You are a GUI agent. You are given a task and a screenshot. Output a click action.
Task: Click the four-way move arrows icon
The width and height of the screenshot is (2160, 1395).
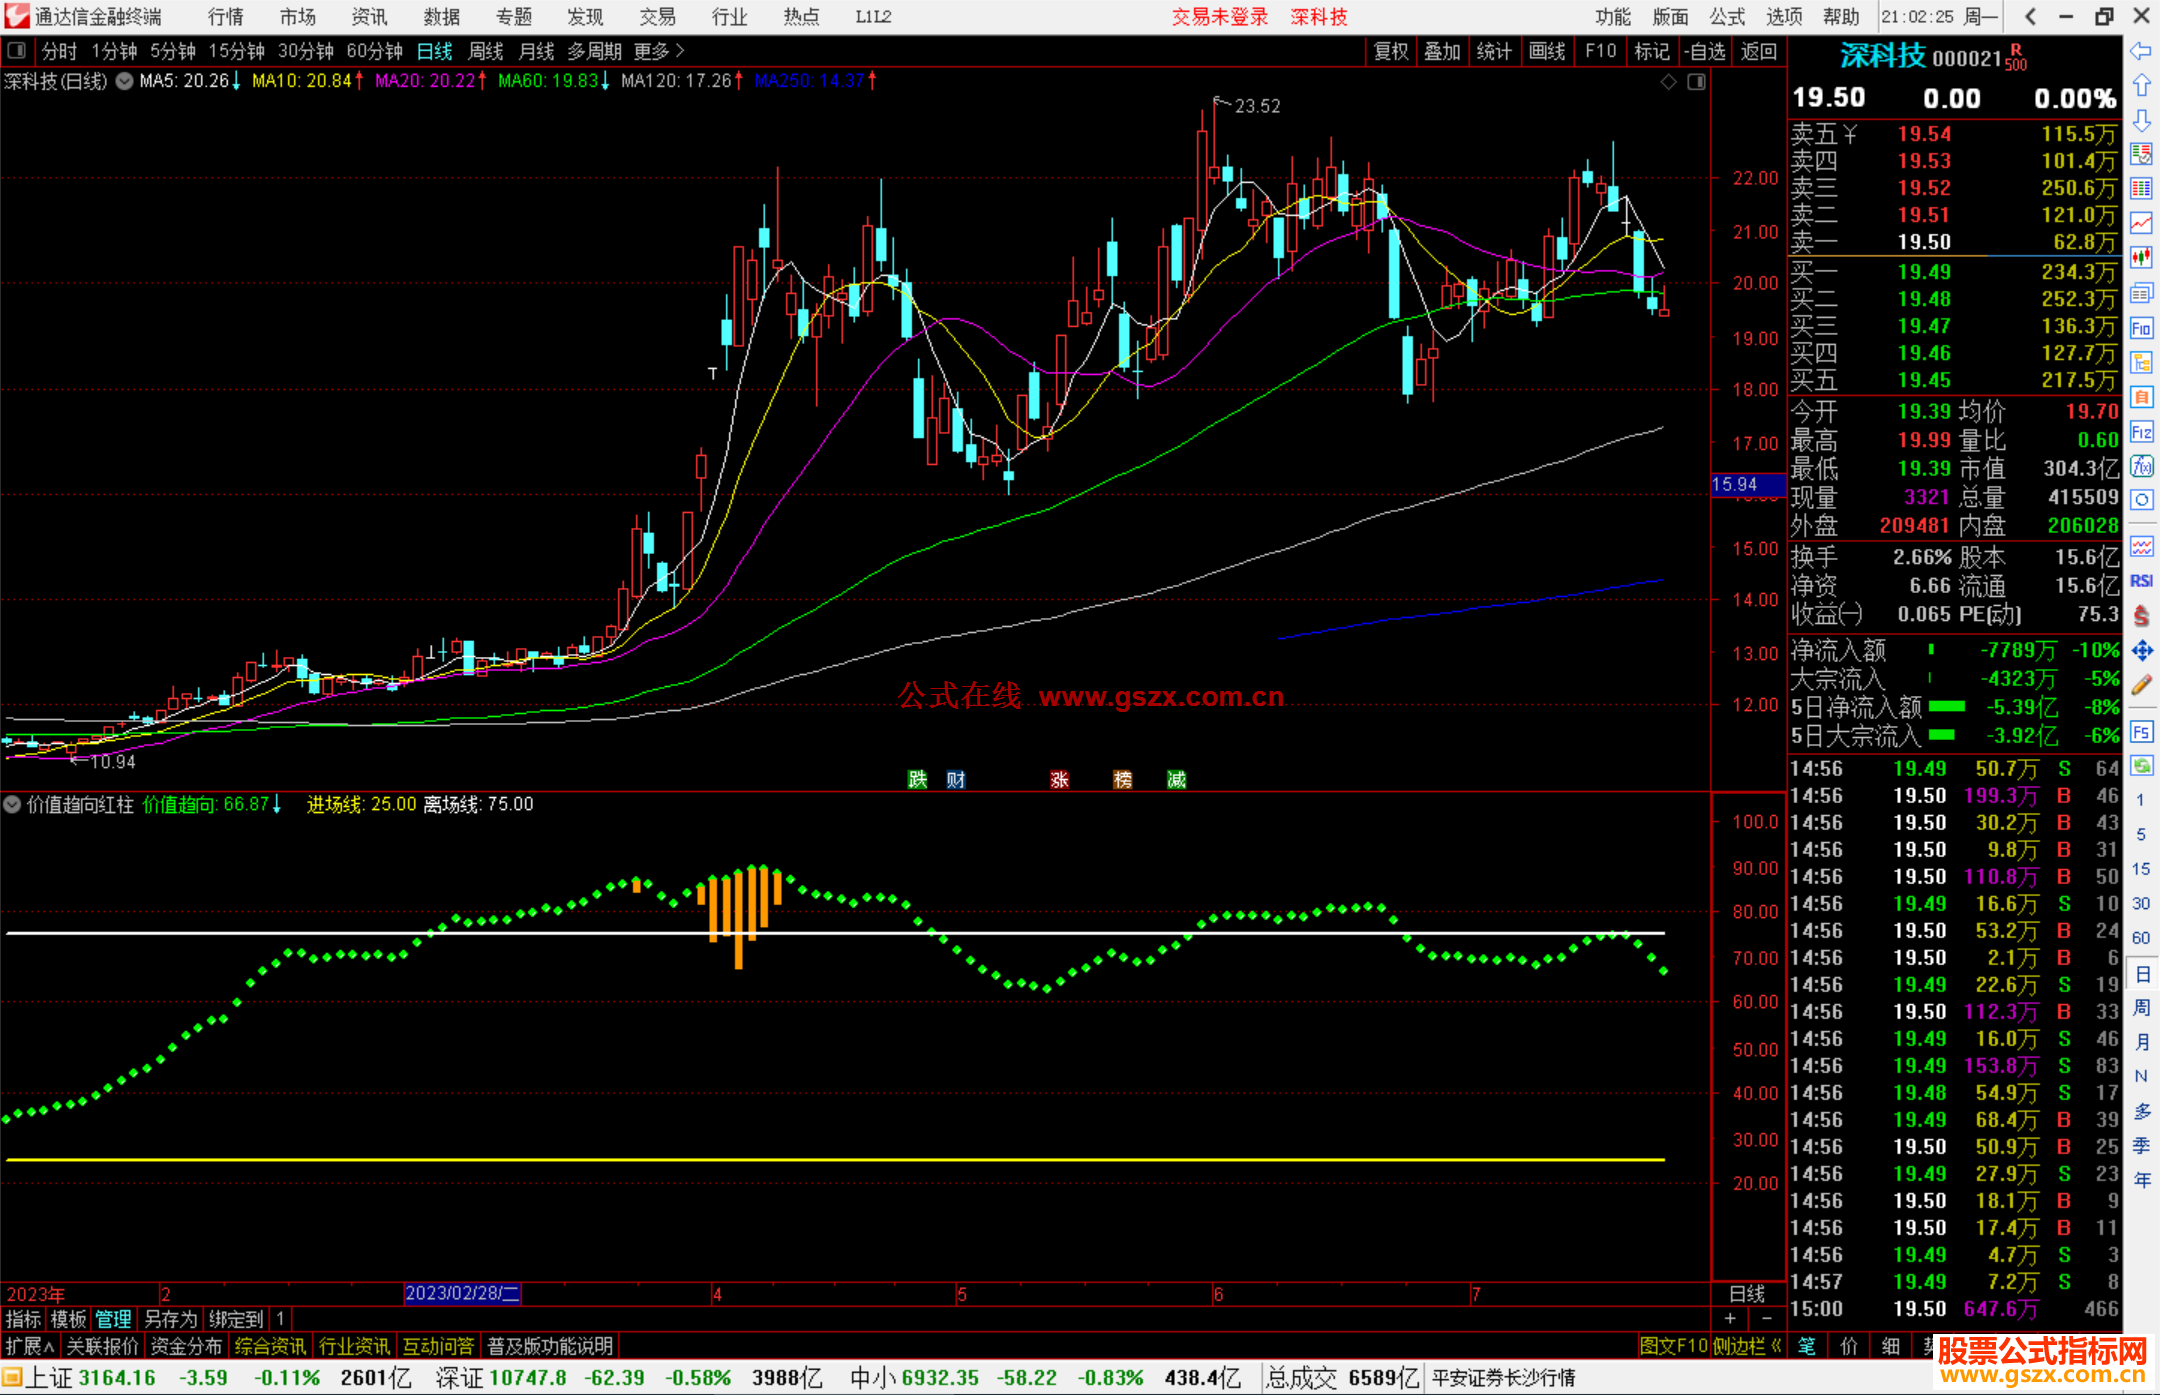[2141, 651]
